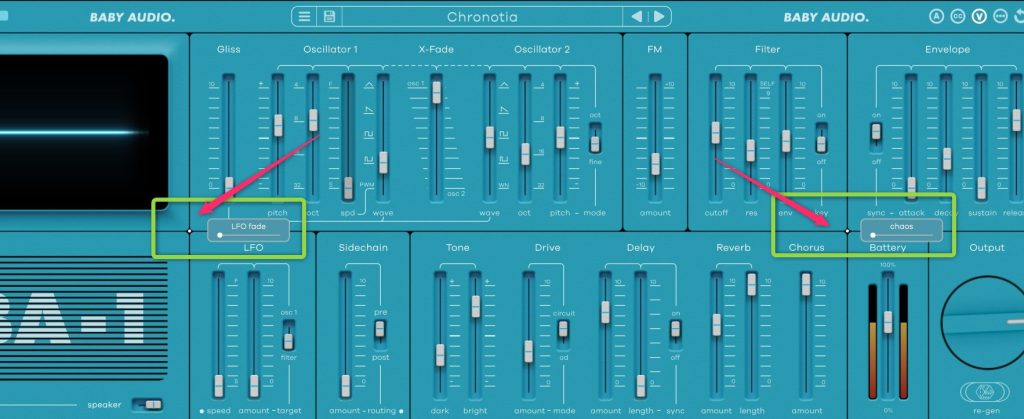Flip the Envelope sync on/off switch

[x=876, y=131]
